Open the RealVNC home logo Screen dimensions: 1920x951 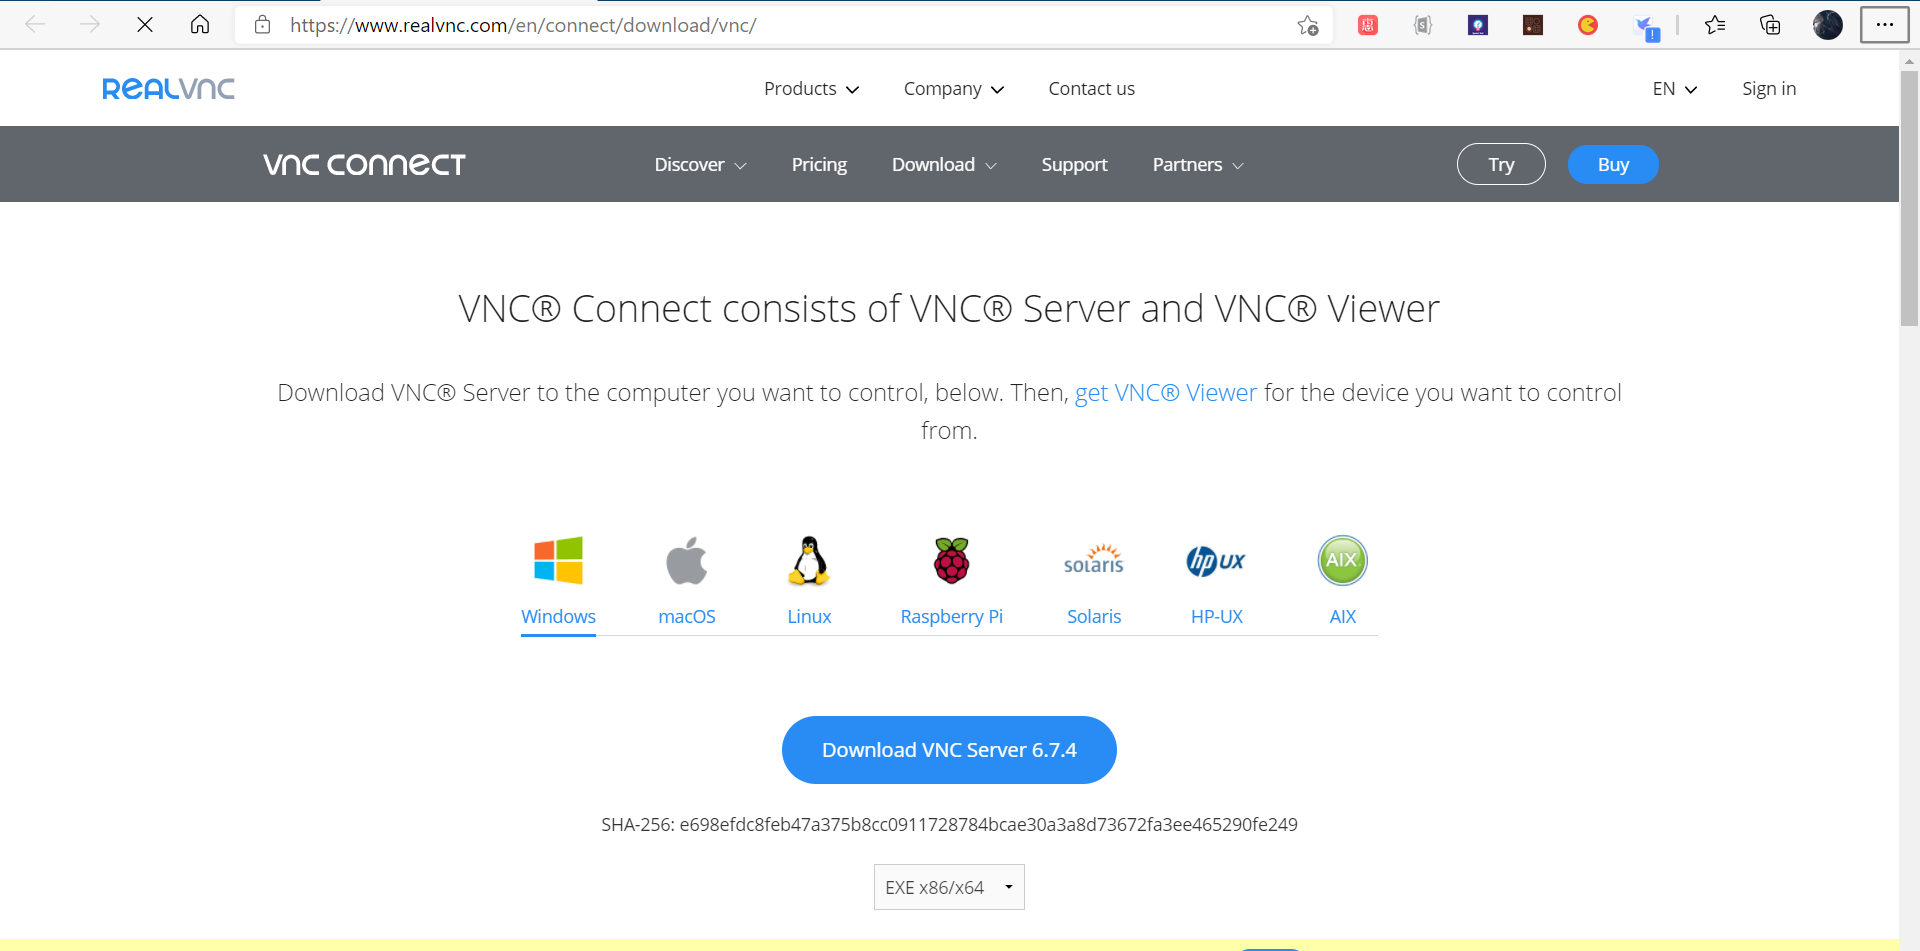[167, 88]
